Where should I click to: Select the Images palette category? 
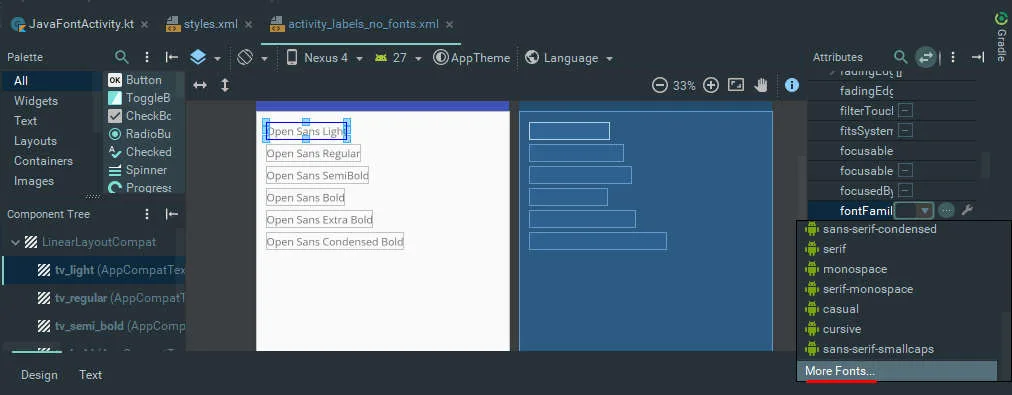click(33, 181)
